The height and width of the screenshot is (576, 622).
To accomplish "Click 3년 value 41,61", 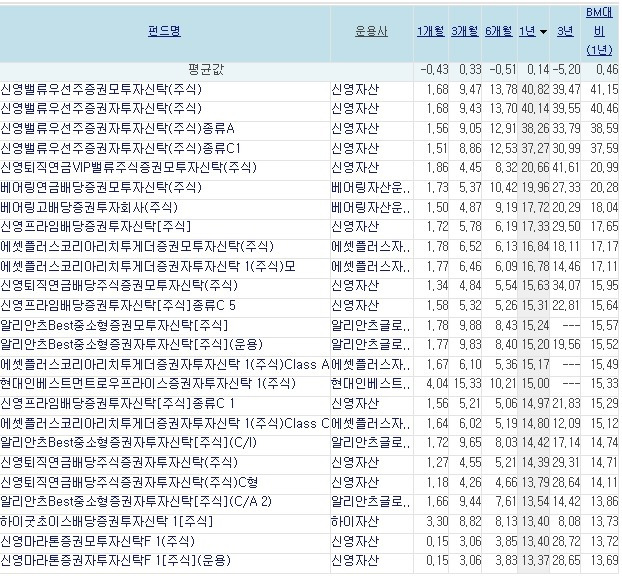I will (566, 168).
